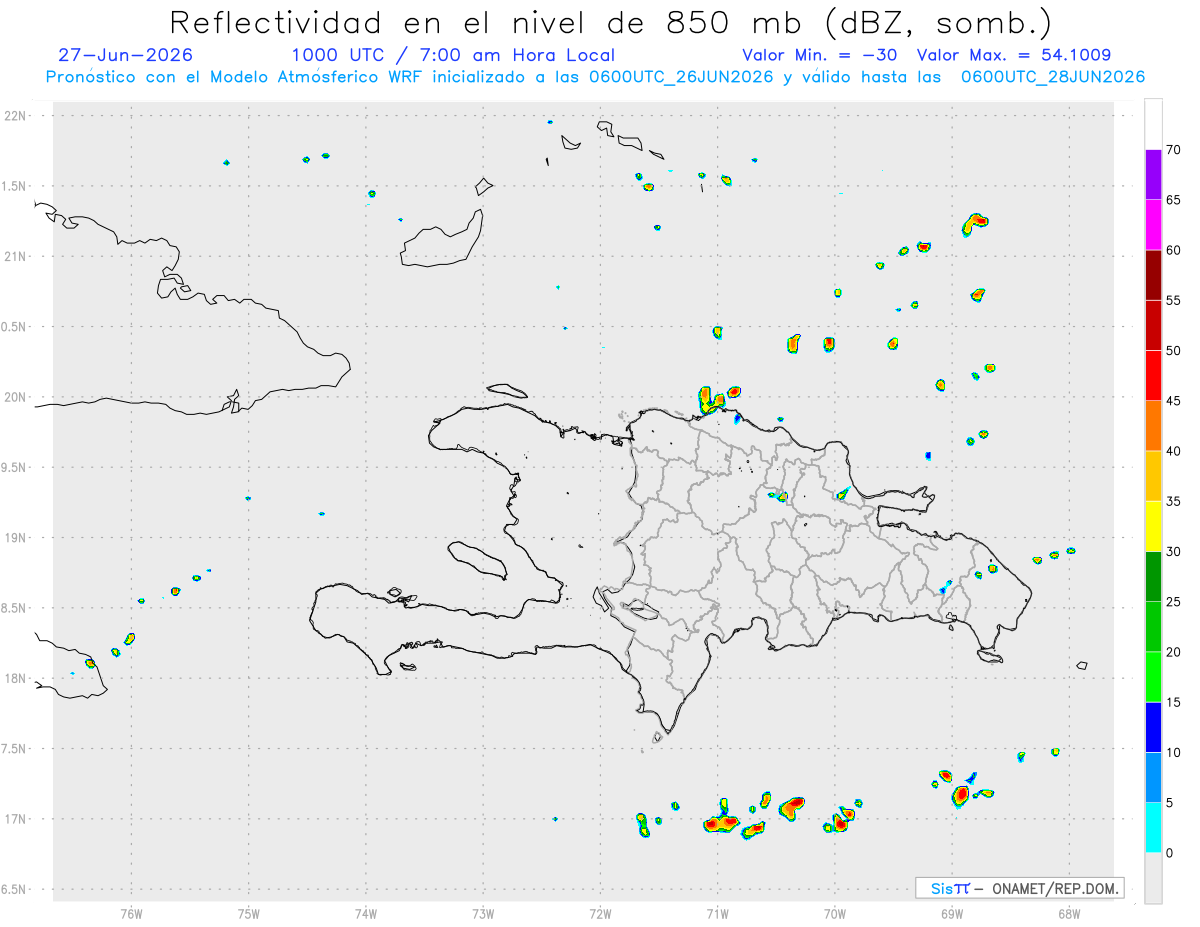Click the '10' colorbar scale value
The height and width of the screenshot is (927, 1200).
(x=1174, y=752)
